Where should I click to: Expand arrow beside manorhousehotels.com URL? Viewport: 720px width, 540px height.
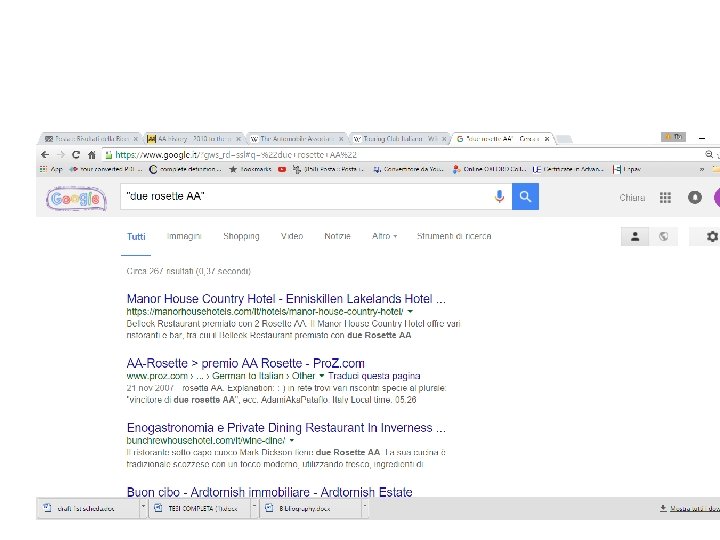[410, 311]
